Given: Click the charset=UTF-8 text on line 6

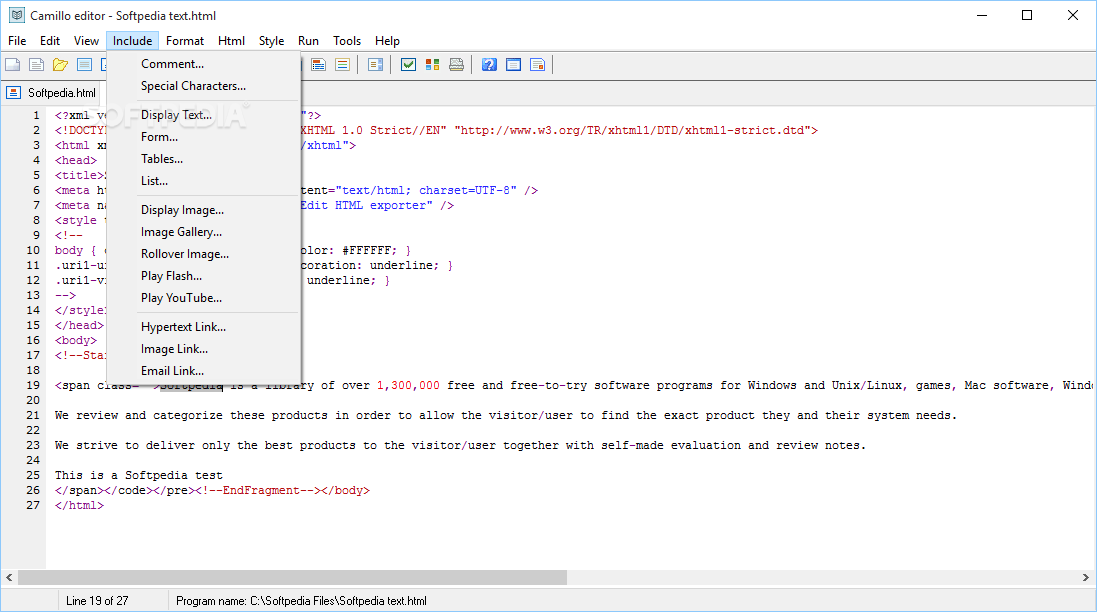Looking at the screenshot, I should (467, 190).
